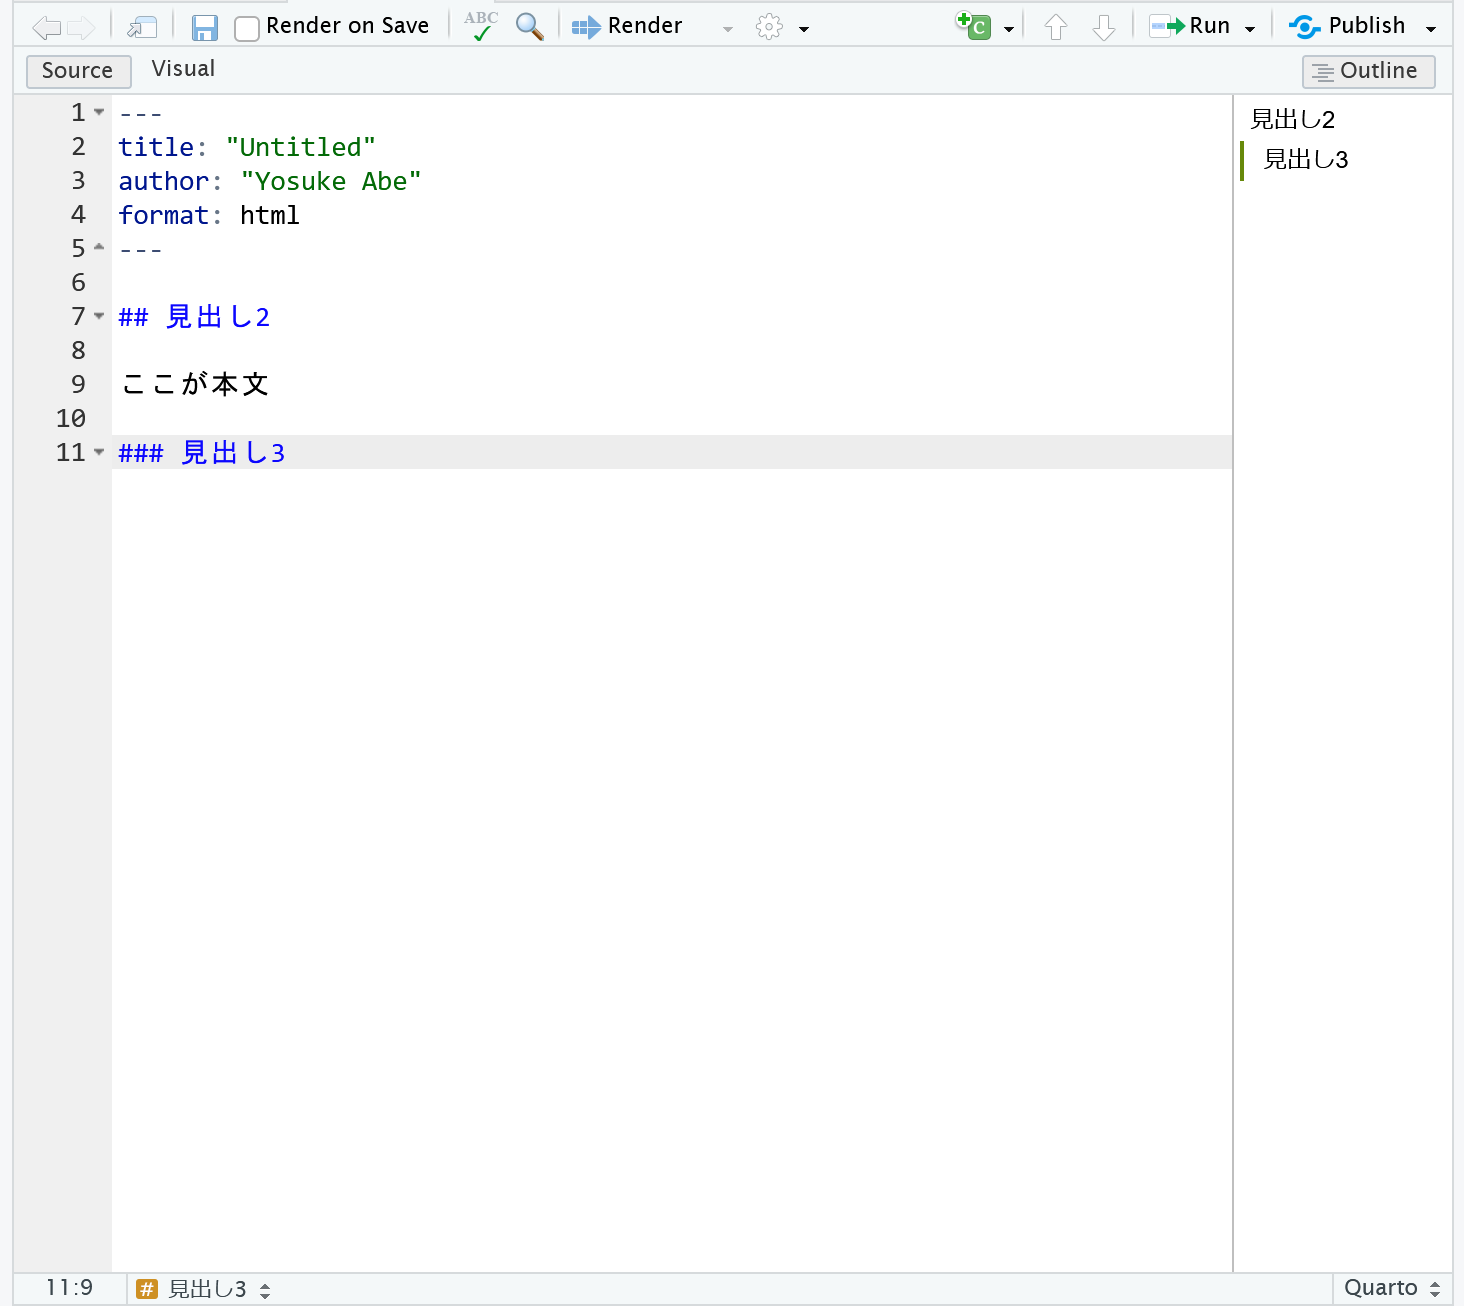Run the current line or selection
Viewport: 1464px width, 1306px height.
(x=1190, y=26)
